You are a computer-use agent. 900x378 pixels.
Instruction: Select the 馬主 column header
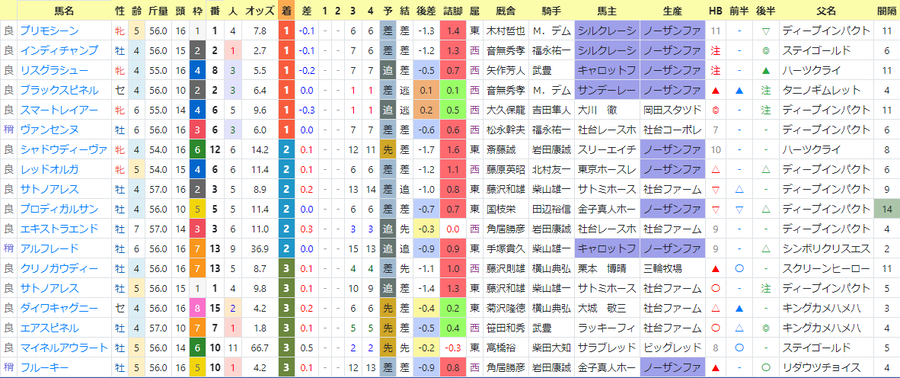tap(606, 11)
